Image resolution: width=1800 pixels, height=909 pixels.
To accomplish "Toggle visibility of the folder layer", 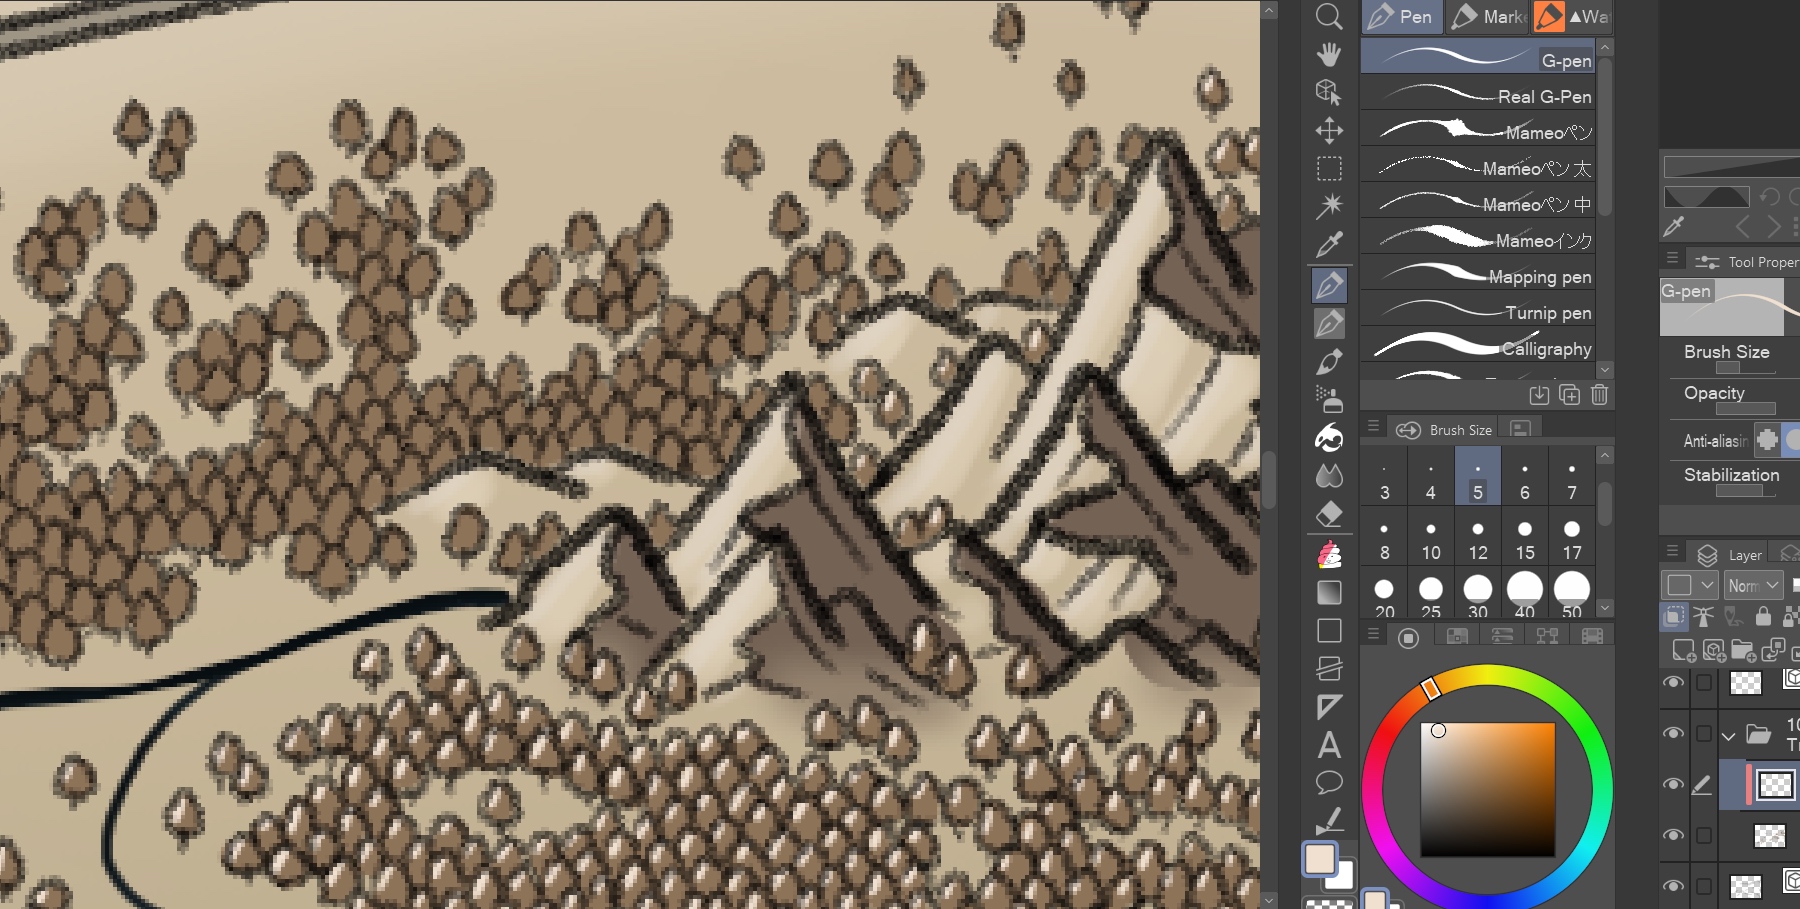I will (x=1673, y=734).
